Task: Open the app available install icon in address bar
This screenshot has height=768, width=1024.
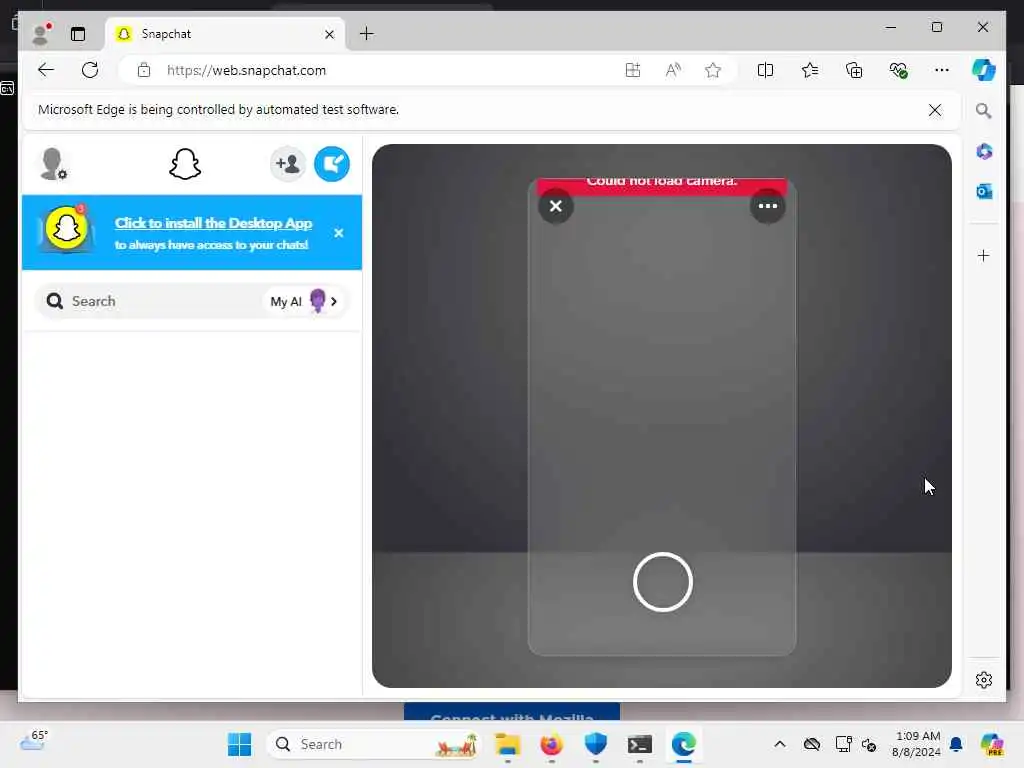Action: coord(633,70)
